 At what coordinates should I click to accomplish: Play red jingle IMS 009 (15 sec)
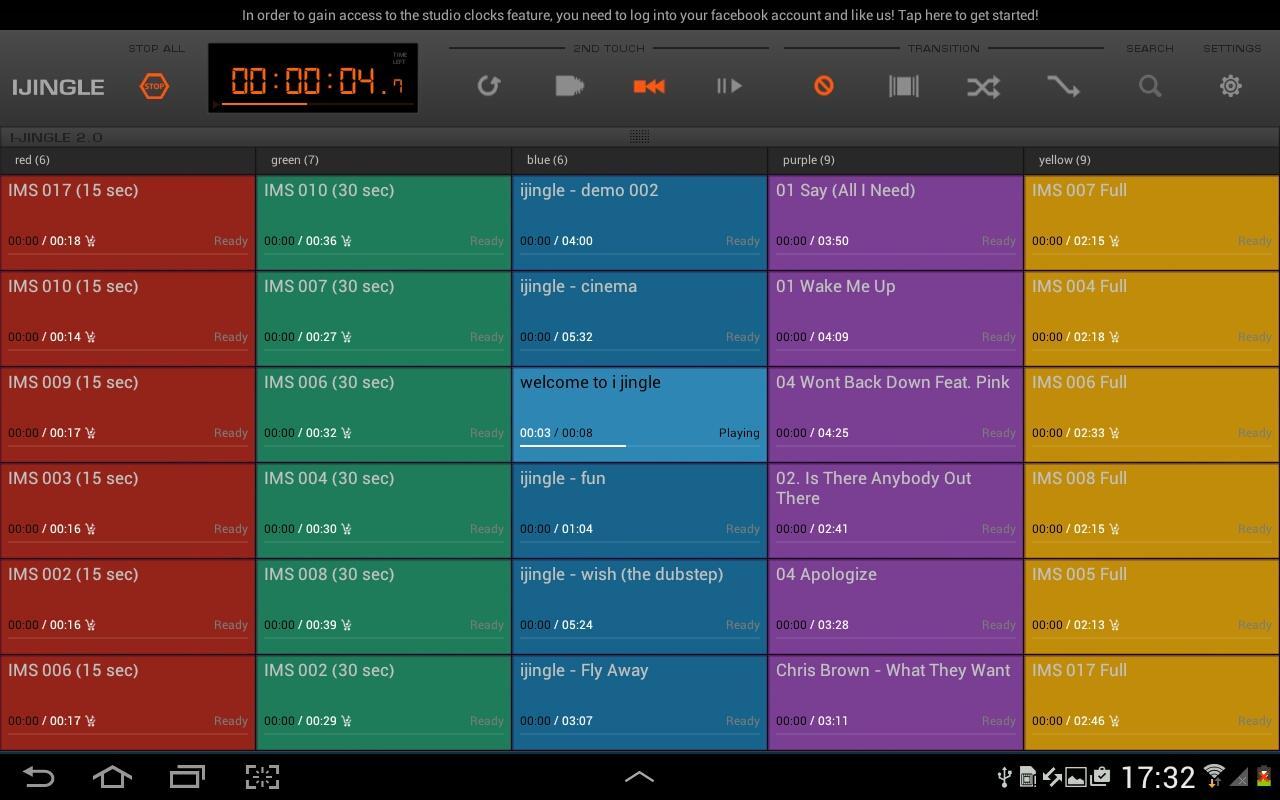128,414
